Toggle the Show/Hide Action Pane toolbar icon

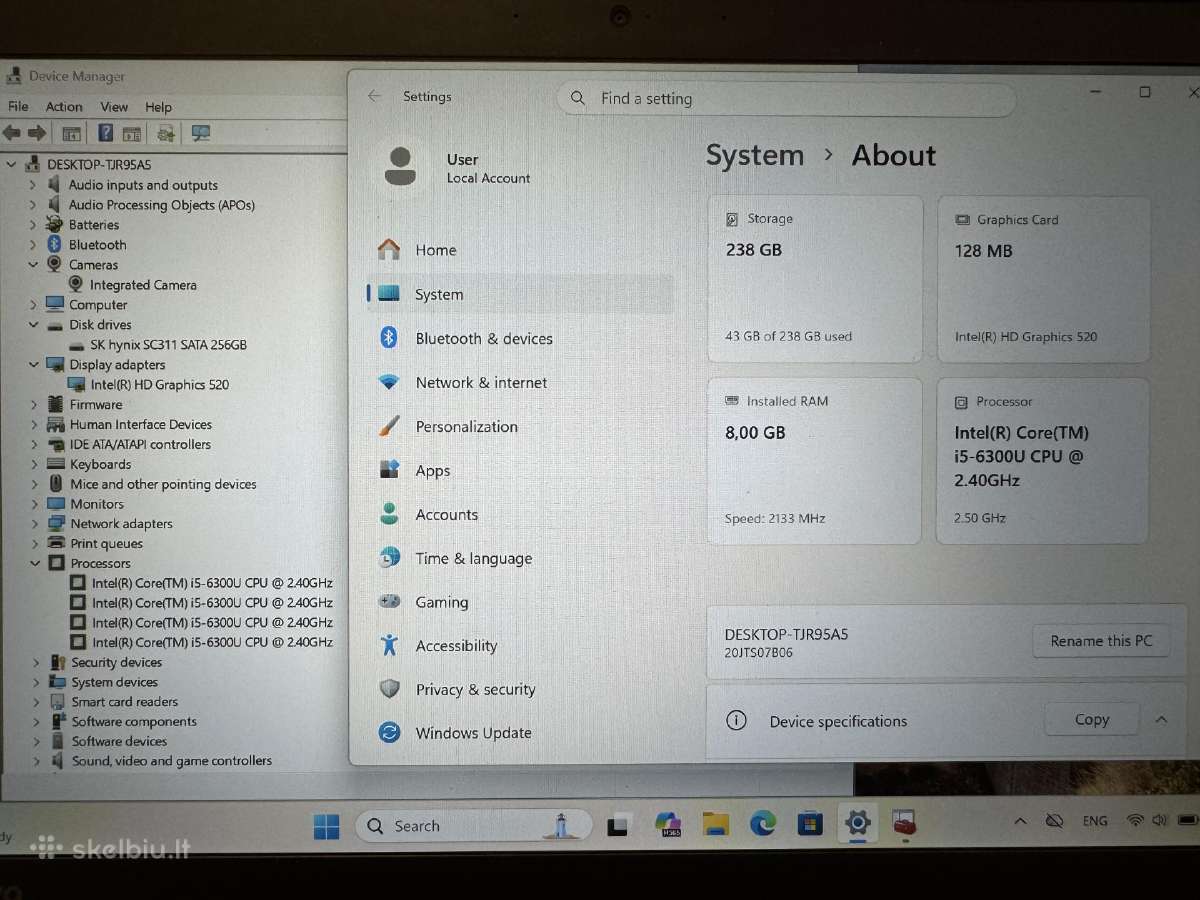(131, 133)
